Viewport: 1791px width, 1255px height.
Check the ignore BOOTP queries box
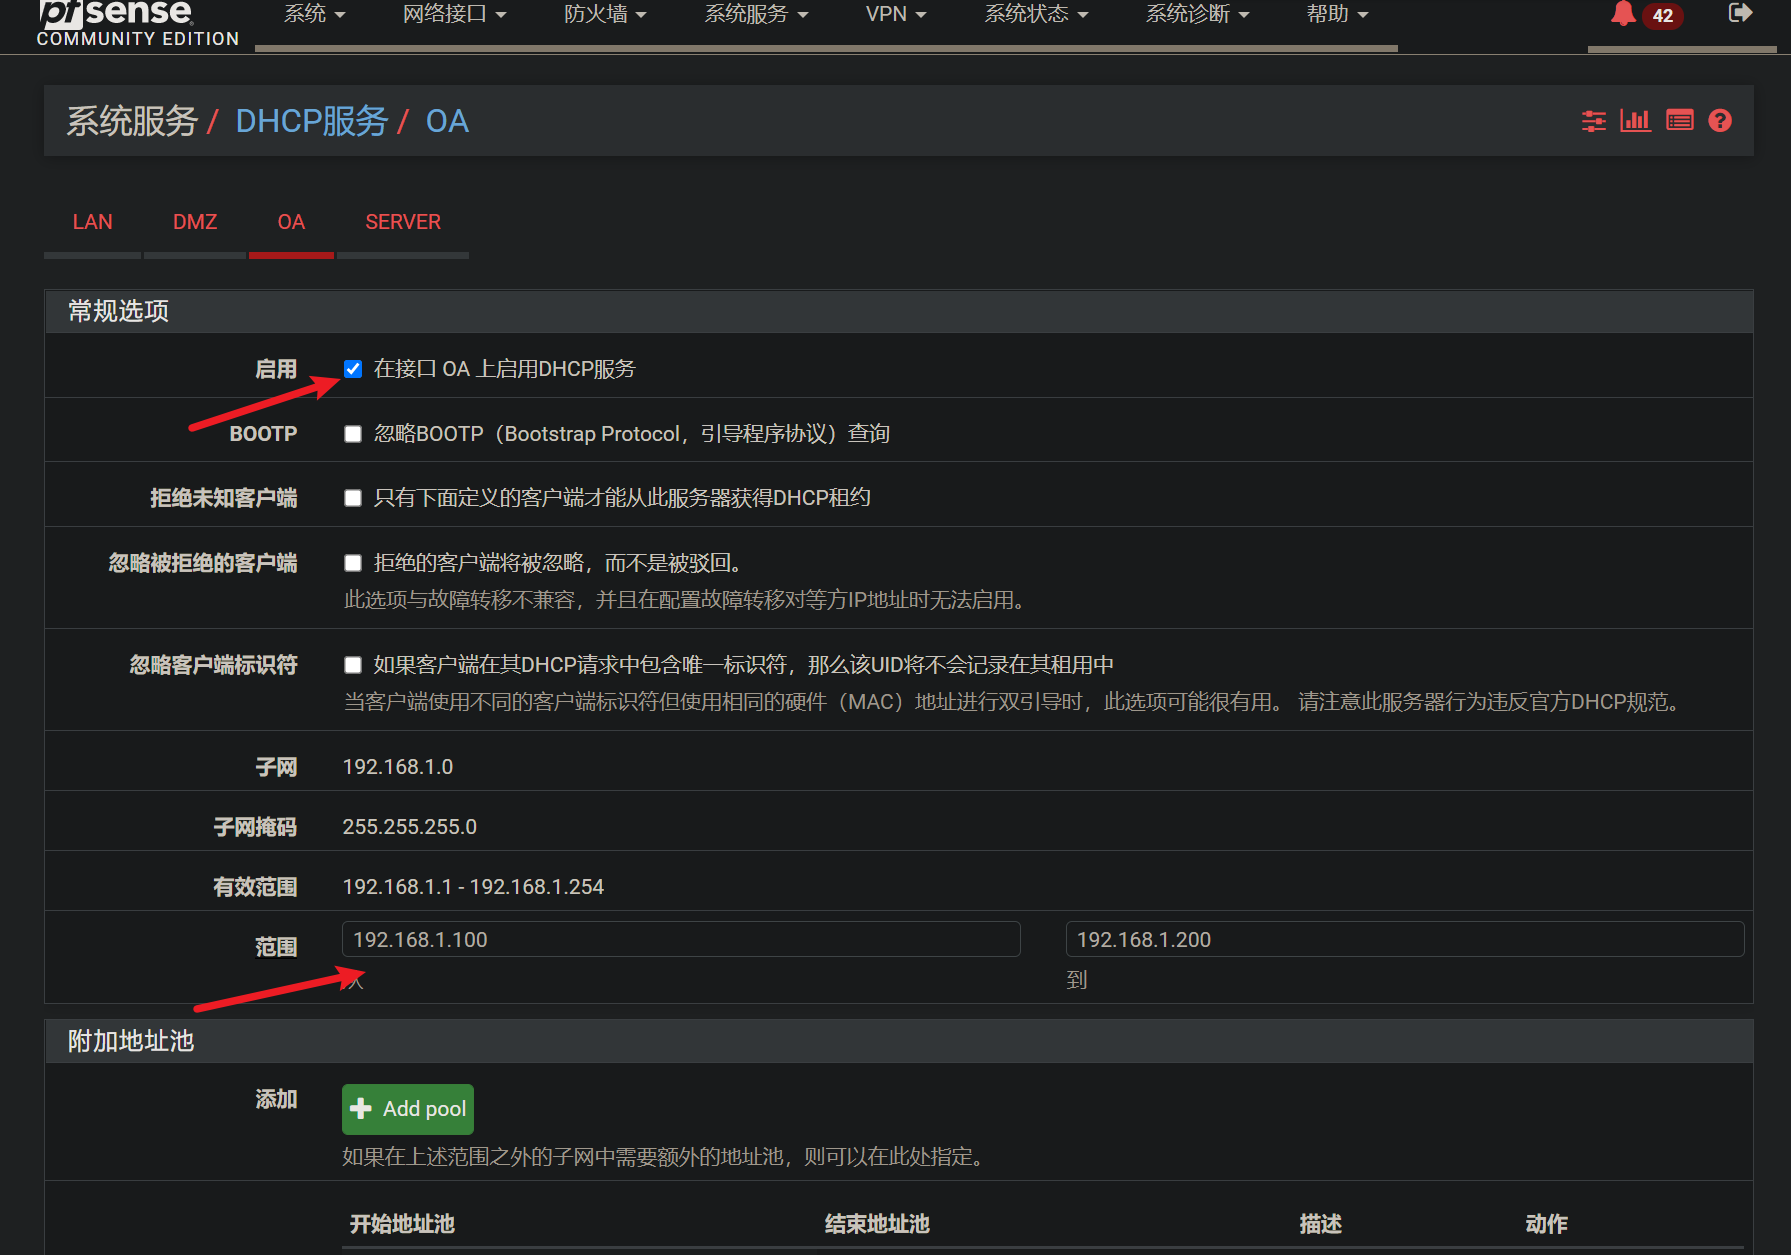click(353, 434)
